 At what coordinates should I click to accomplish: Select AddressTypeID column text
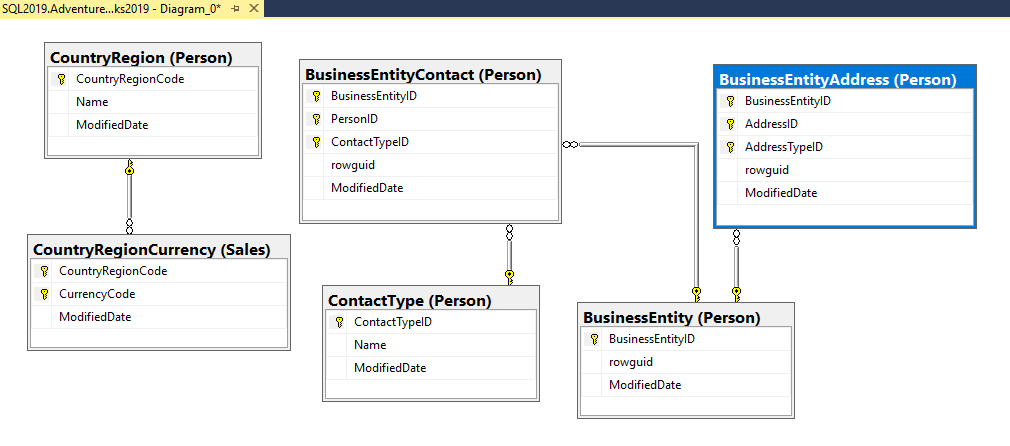[x=784, y=147]
